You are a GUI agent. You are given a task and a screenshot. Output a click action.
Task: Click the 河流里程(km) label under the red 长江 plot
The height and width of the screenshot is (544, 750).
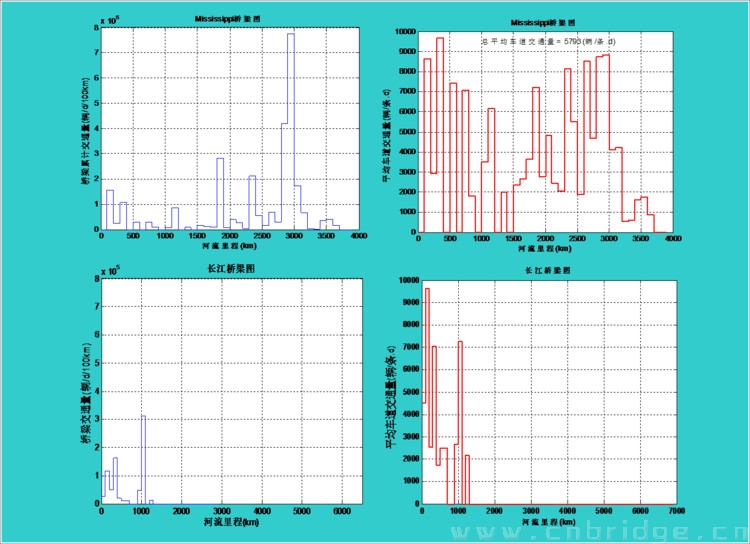[x=549, y=522]
